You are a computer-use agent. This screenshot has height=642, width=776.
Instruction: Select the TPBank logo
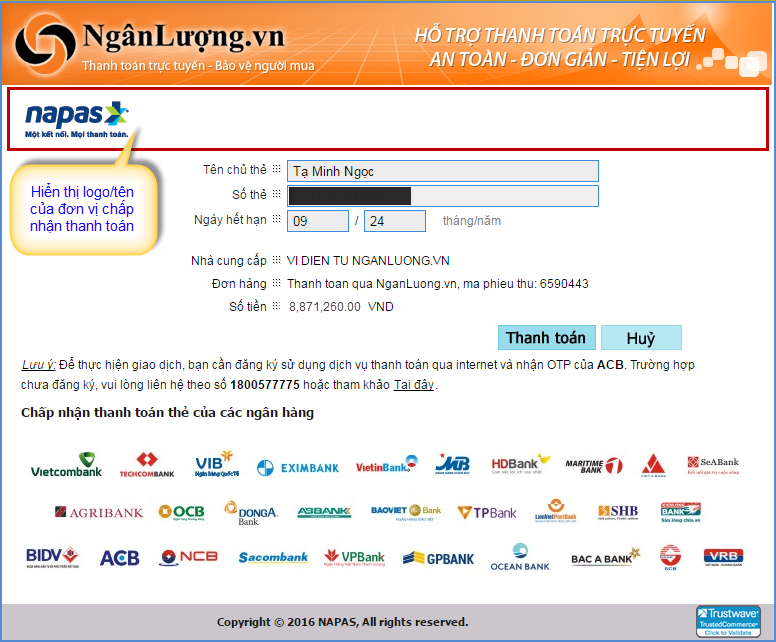point(487,512)
